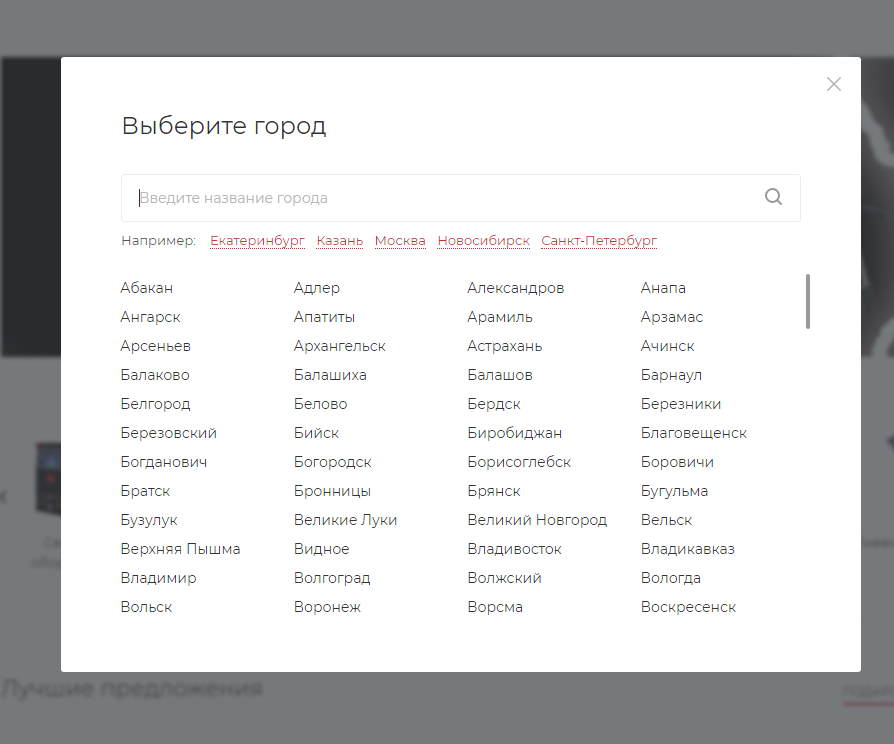The image size is (894, 744).
Task: Choose Санкт-Петербург example link
Action: click(x=599, y=241)
